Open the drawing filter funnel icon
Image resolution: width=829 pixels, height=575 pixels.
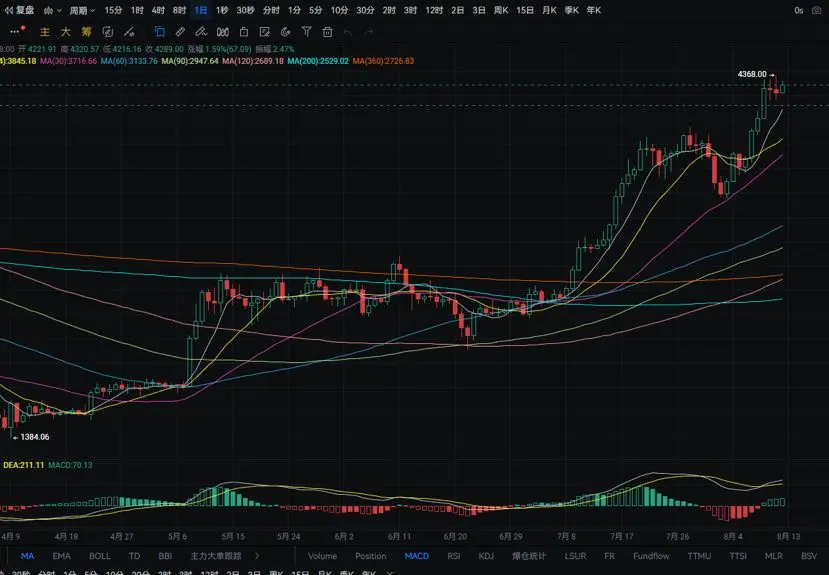[306, 32]
